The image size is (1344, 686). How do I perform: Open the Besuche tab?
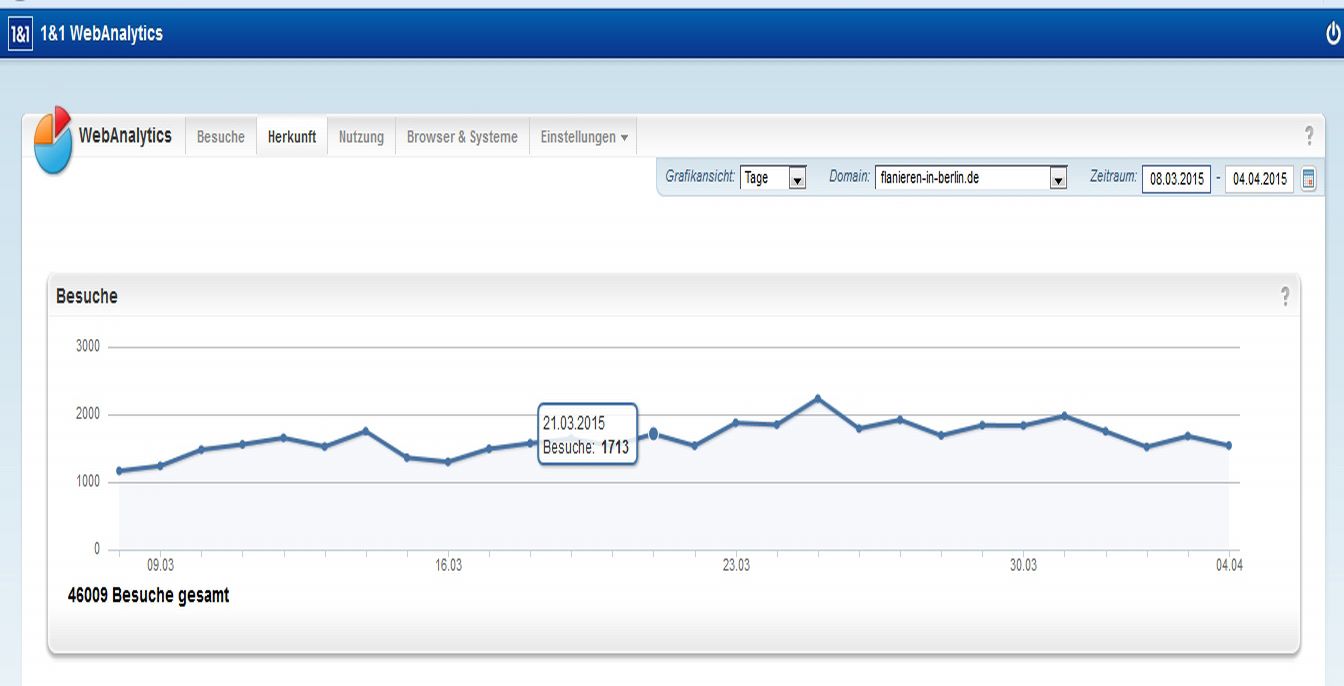point(220,137)
